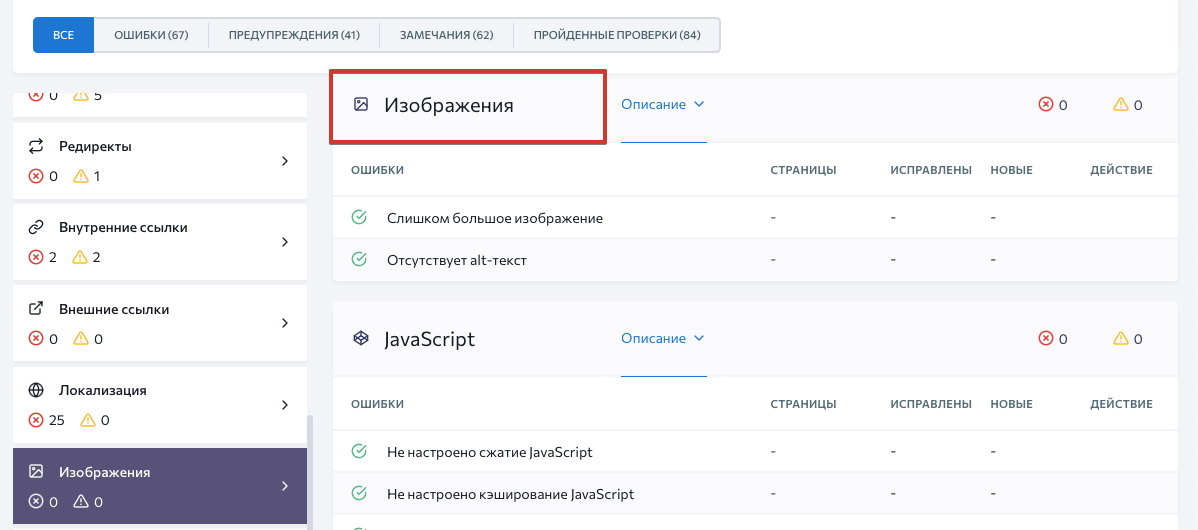Click the red error icon in the Изображения header
This screenshot has height=530, width=1198.
click(x=1046, y=104)
